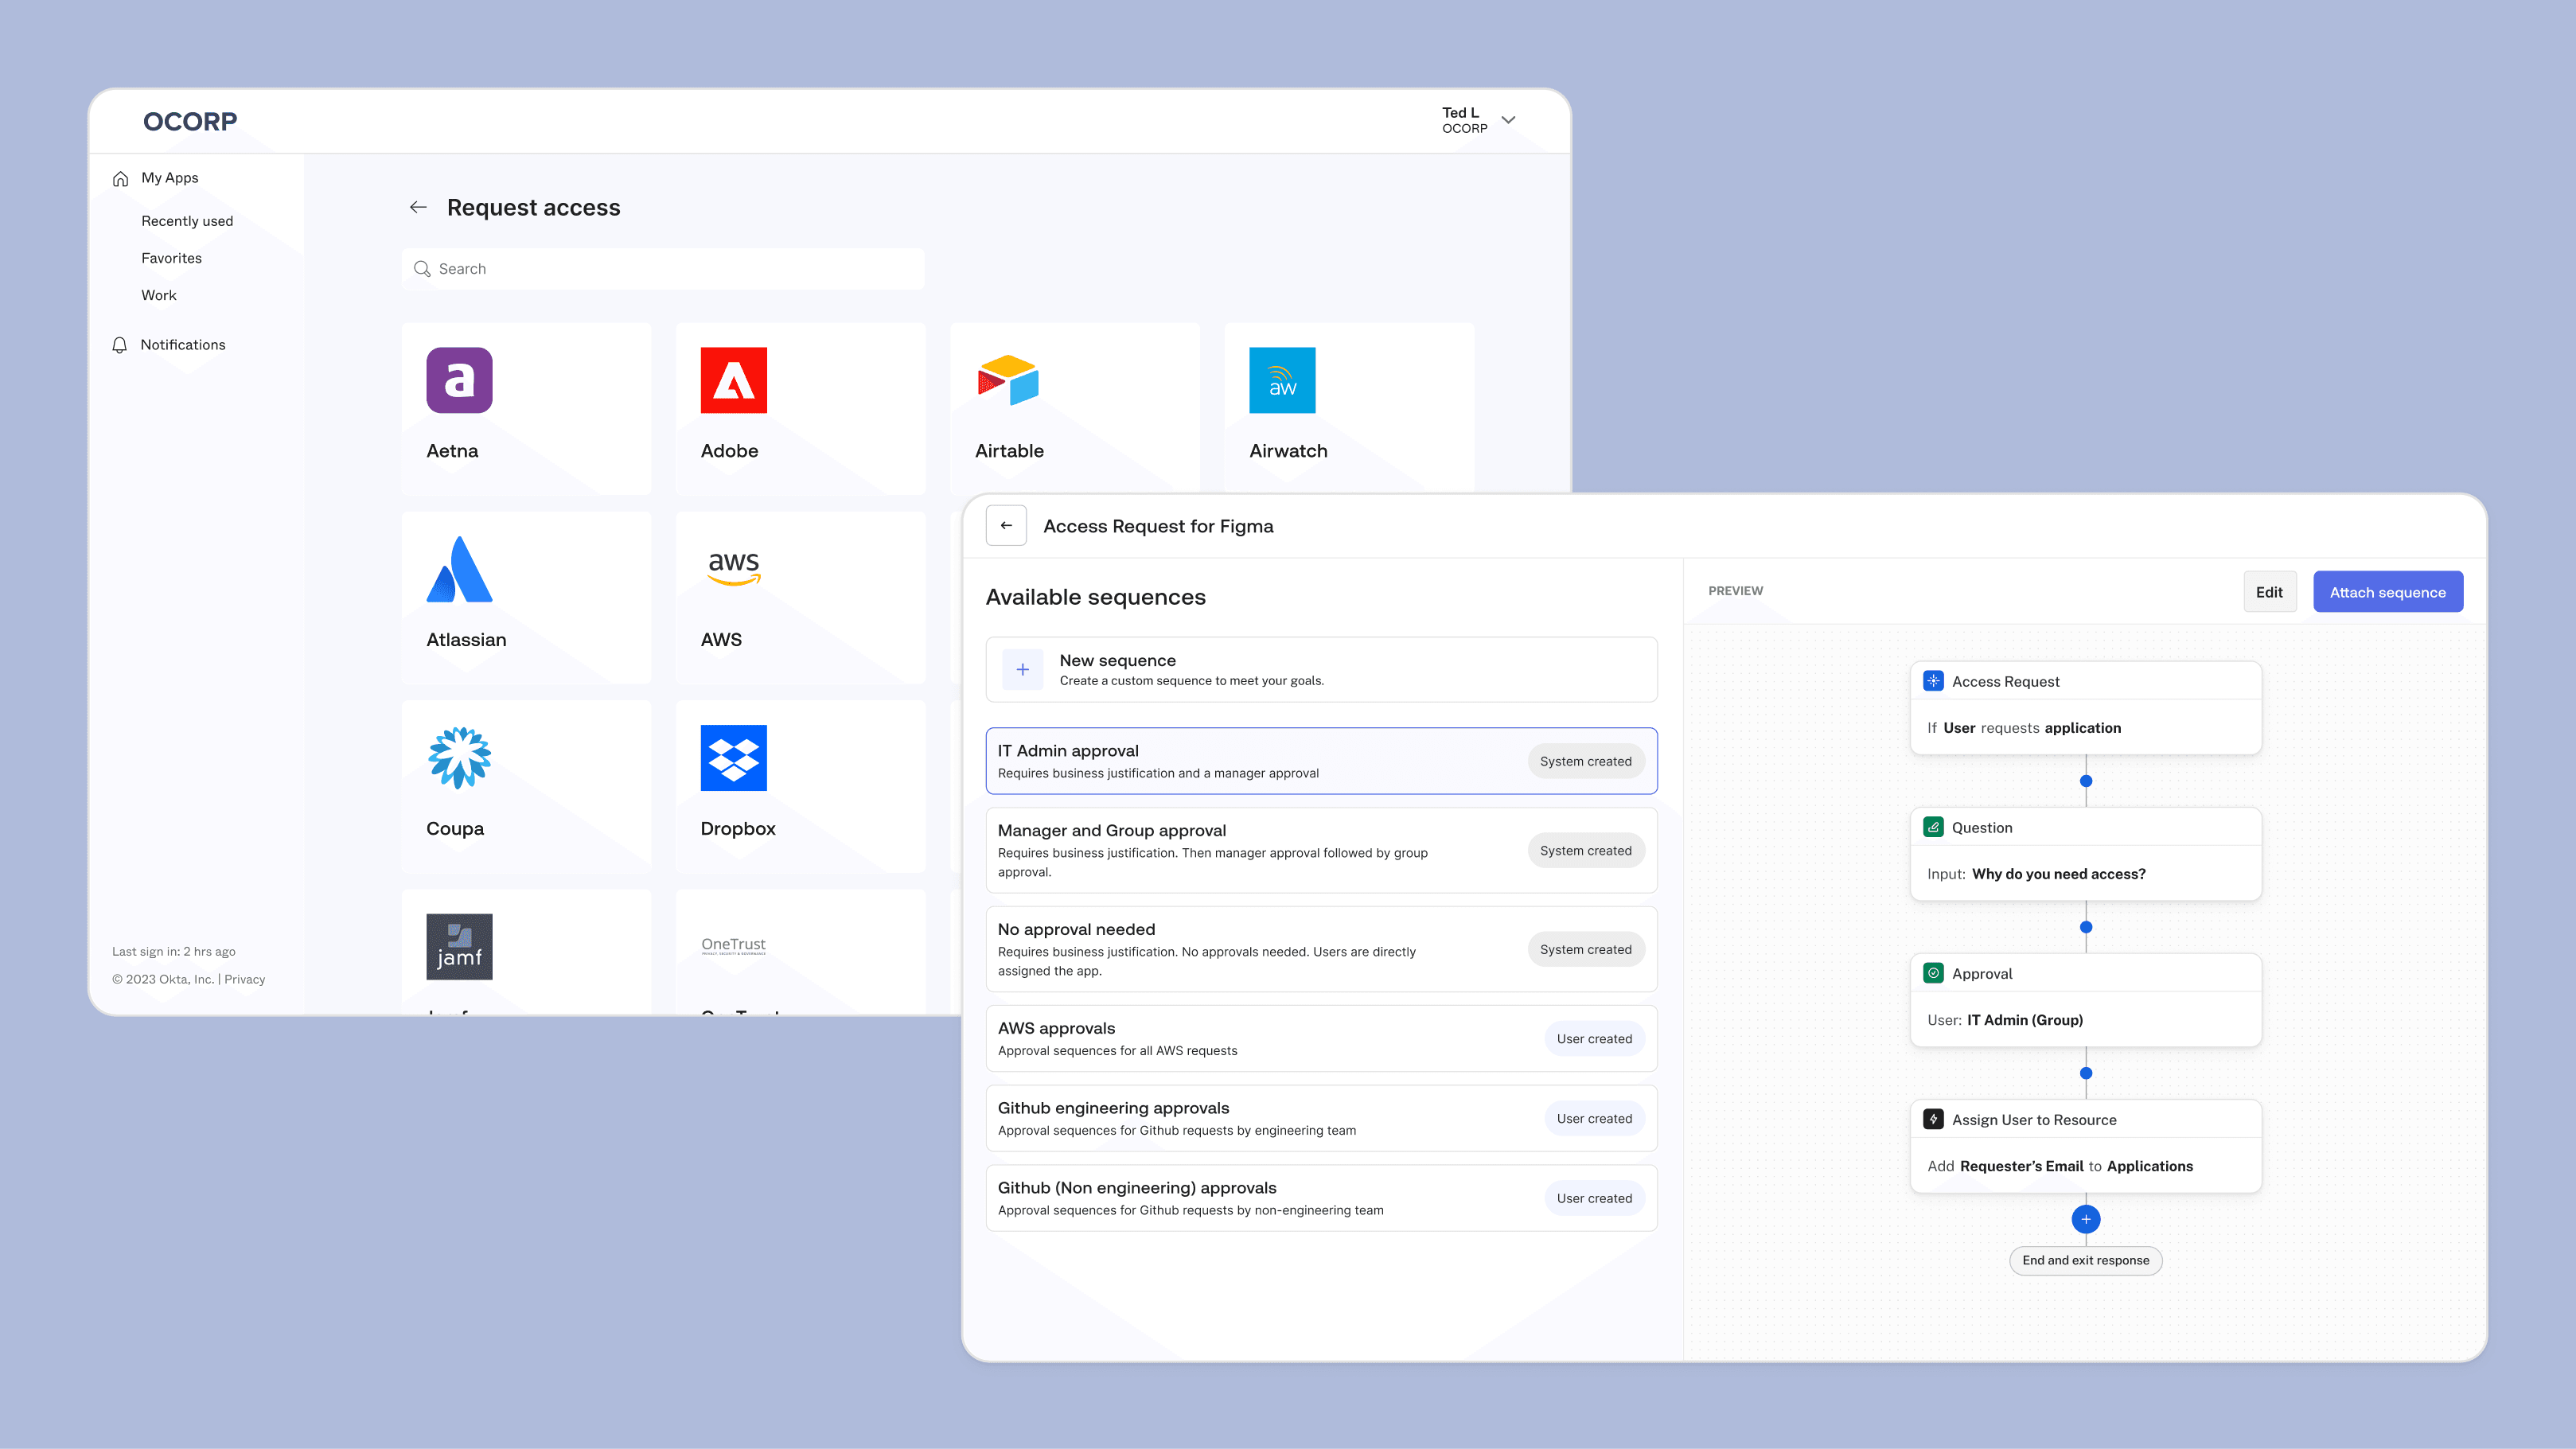2576x1449 pixels.
Task: Open the Jamf app icon
Action: tap(459, 947)
